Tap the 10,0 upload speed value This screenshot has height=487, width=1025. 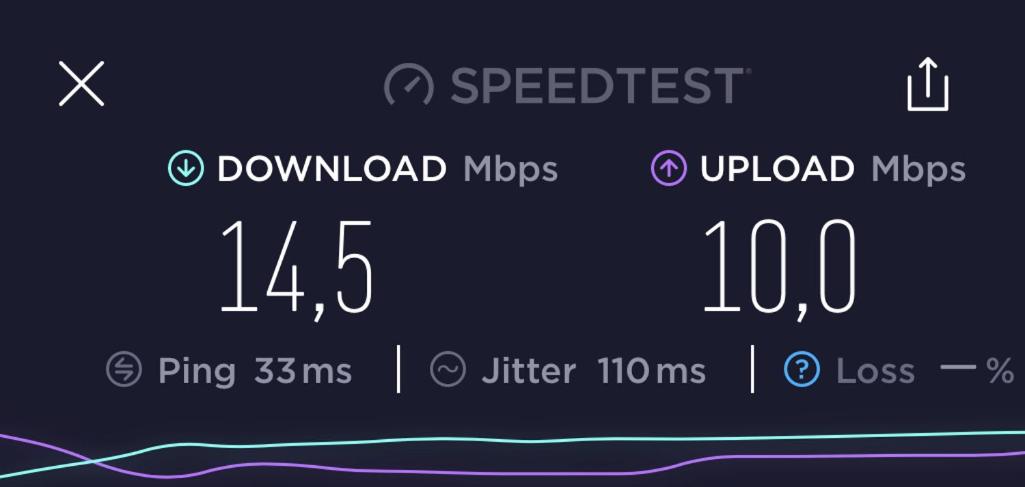[x=780, y=269]
